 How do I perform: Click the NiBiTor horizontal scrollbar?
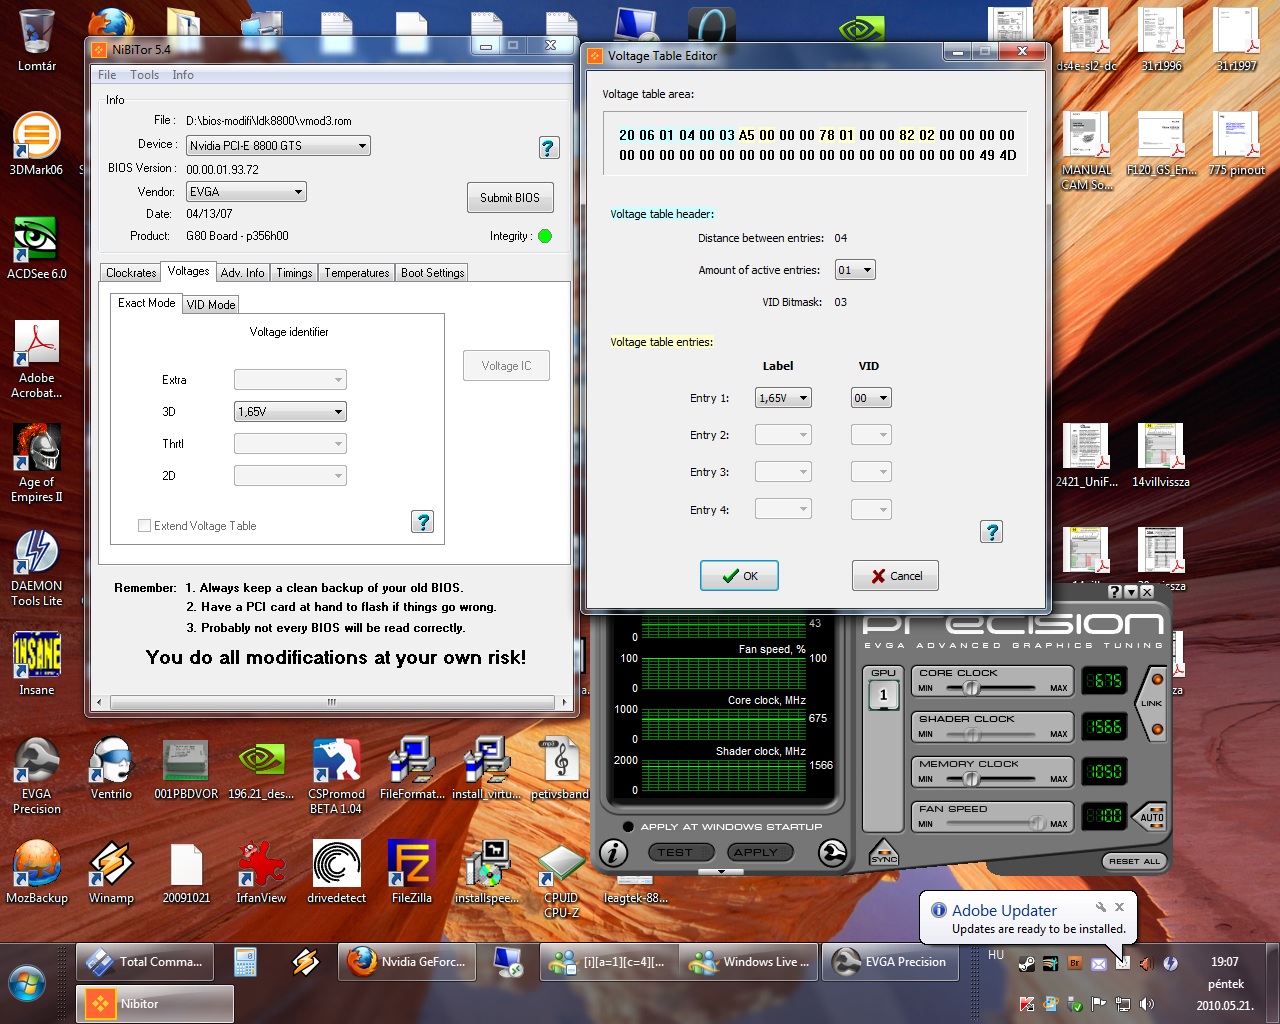click(332, 703)
